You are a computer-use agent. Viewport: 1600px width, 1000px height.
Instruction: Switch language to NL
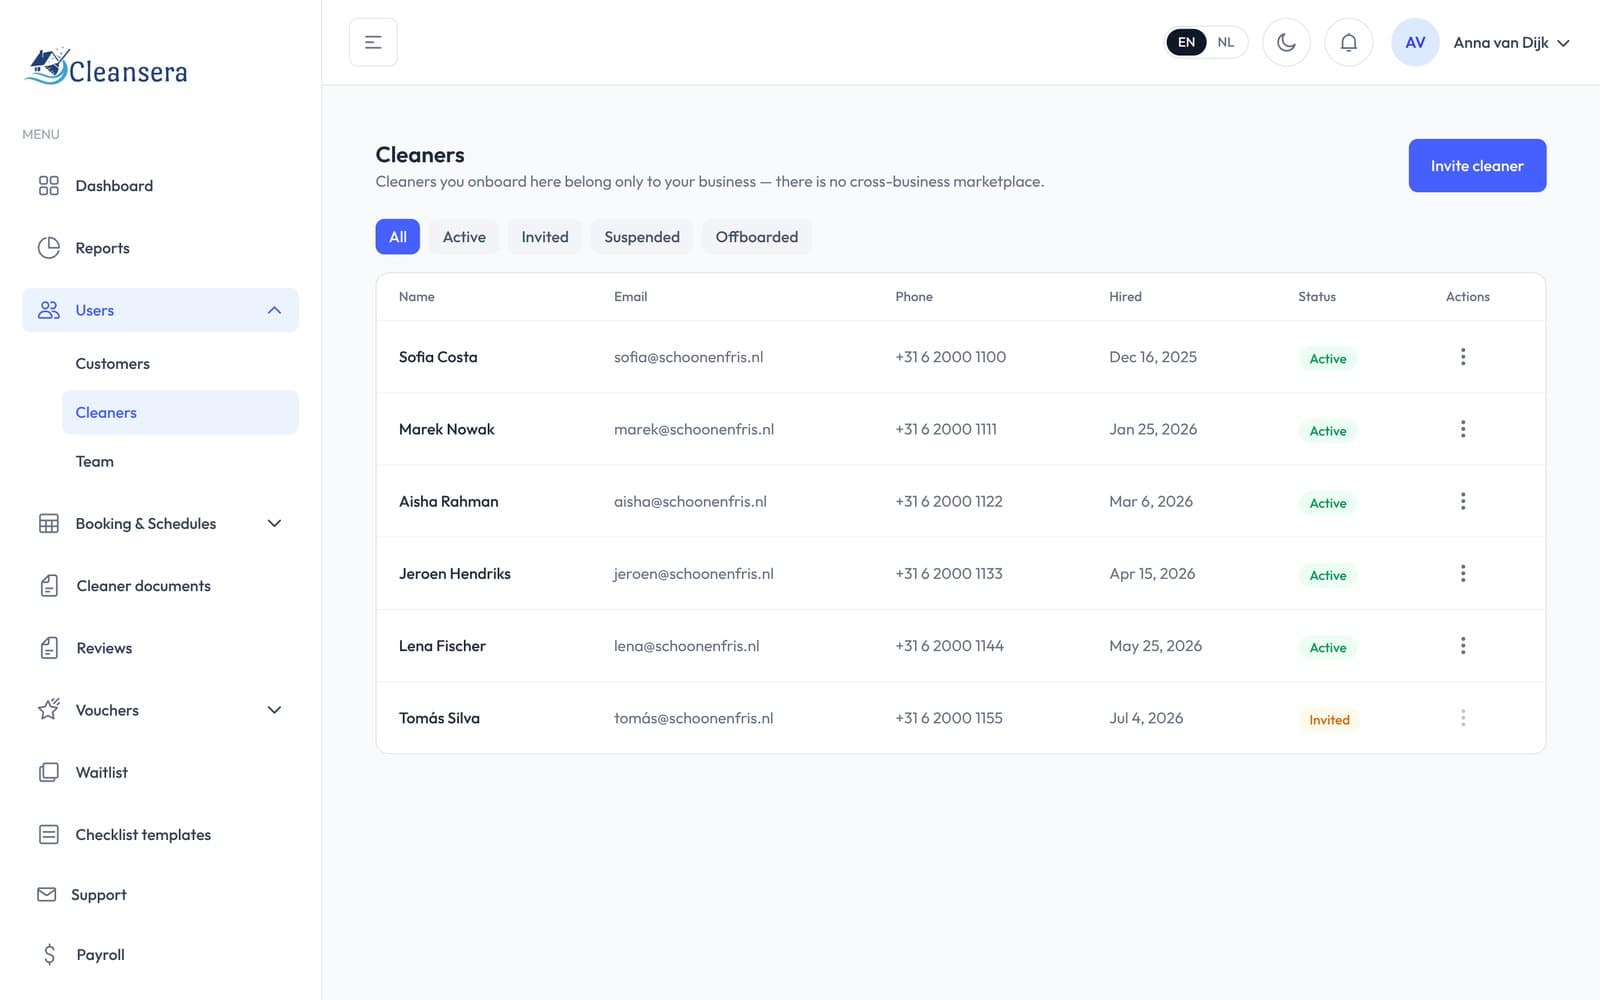(x=1226, y=42)
